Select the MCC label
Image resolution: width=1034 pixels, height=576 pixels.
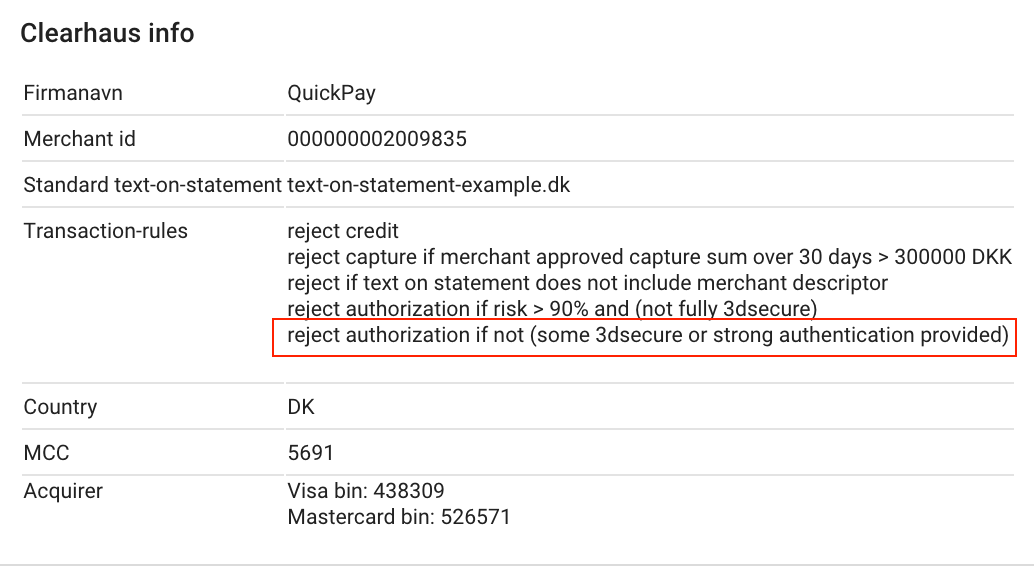[x=46, y=453]
